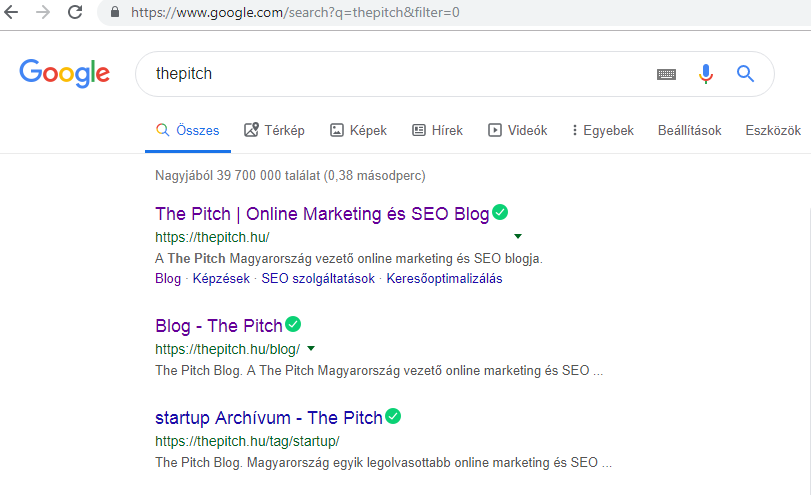
Task: Click the Képzések sitelink
Action: (x=221, y=279)
